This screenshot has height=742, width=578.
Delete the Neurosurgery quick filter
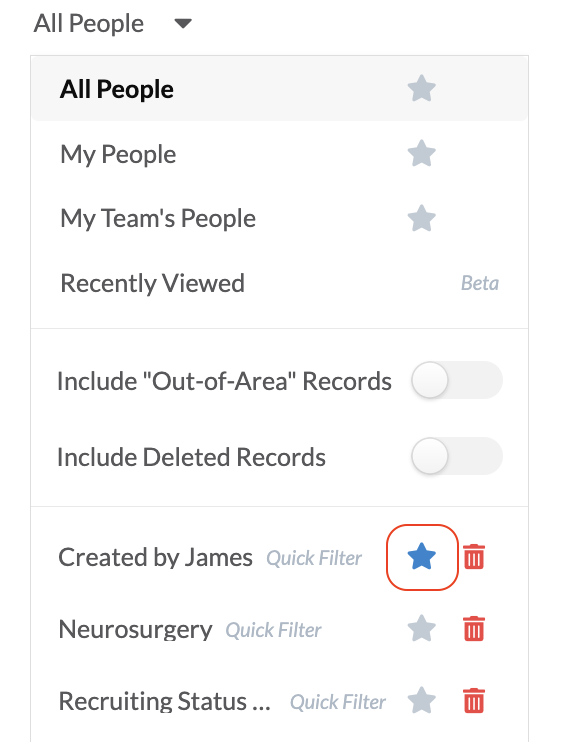pos(474,628)
